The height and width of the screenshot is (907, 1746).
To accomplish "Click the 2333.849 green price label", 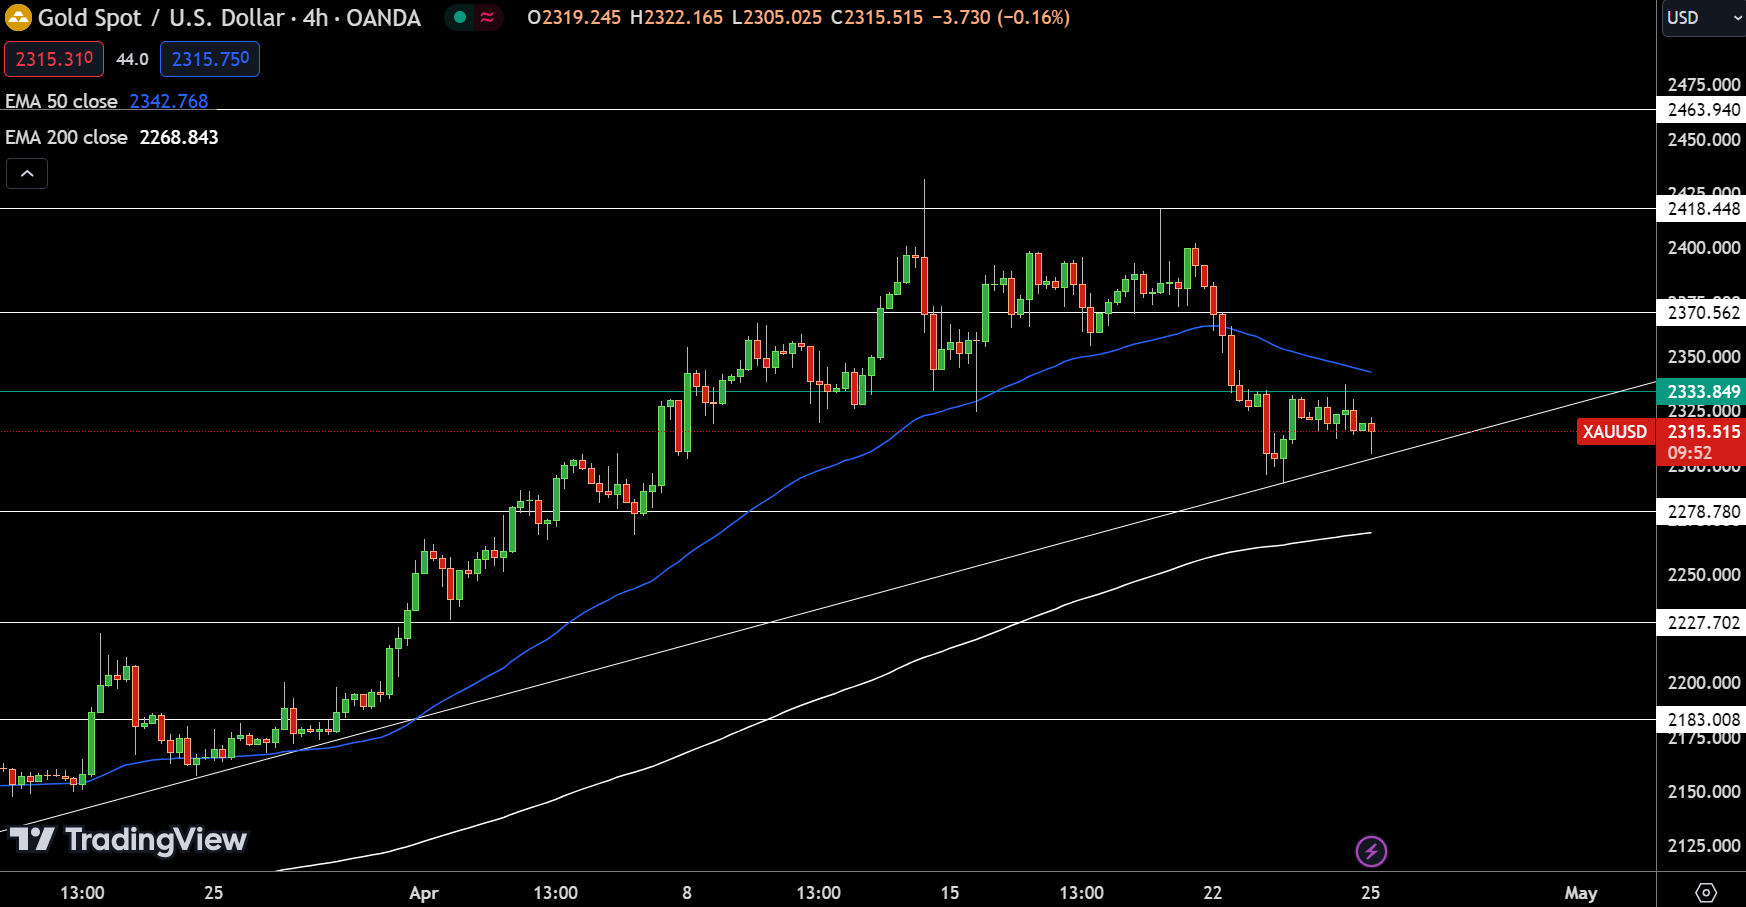I will click(1702, 391).
